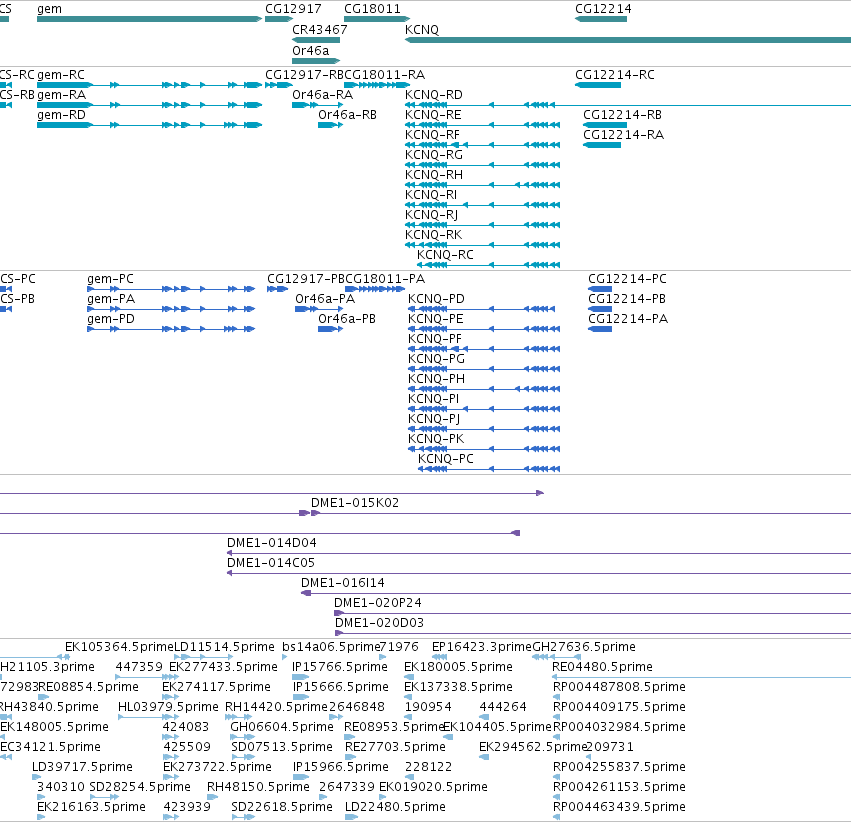Screen dimensions: 851x822
Task: Click protein KCNQ-PD
Action: 481,309
